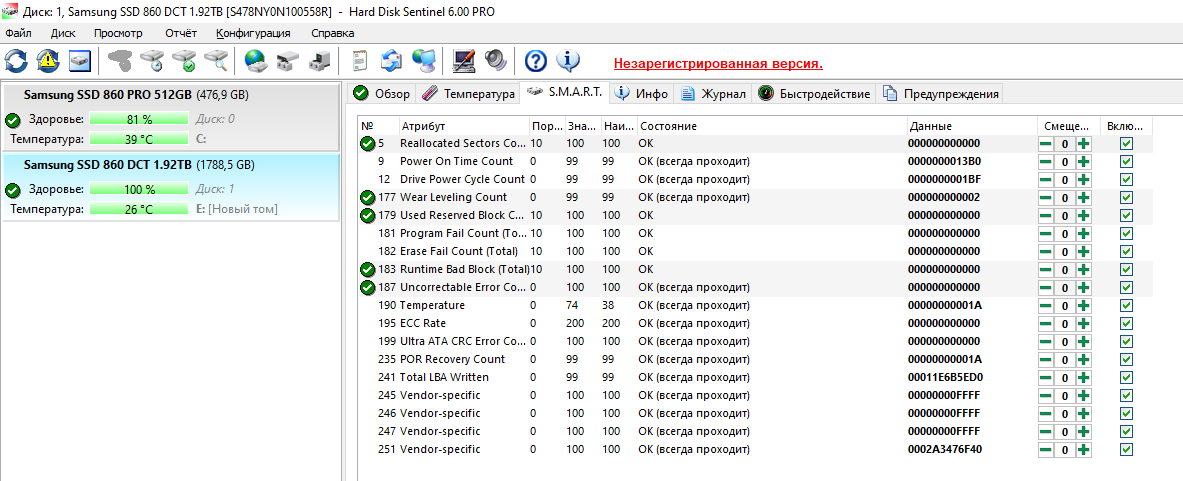This screenshot has height=481, width=1183.
Task: Click the 39 °C temperature bar
Action: point(139,139)
